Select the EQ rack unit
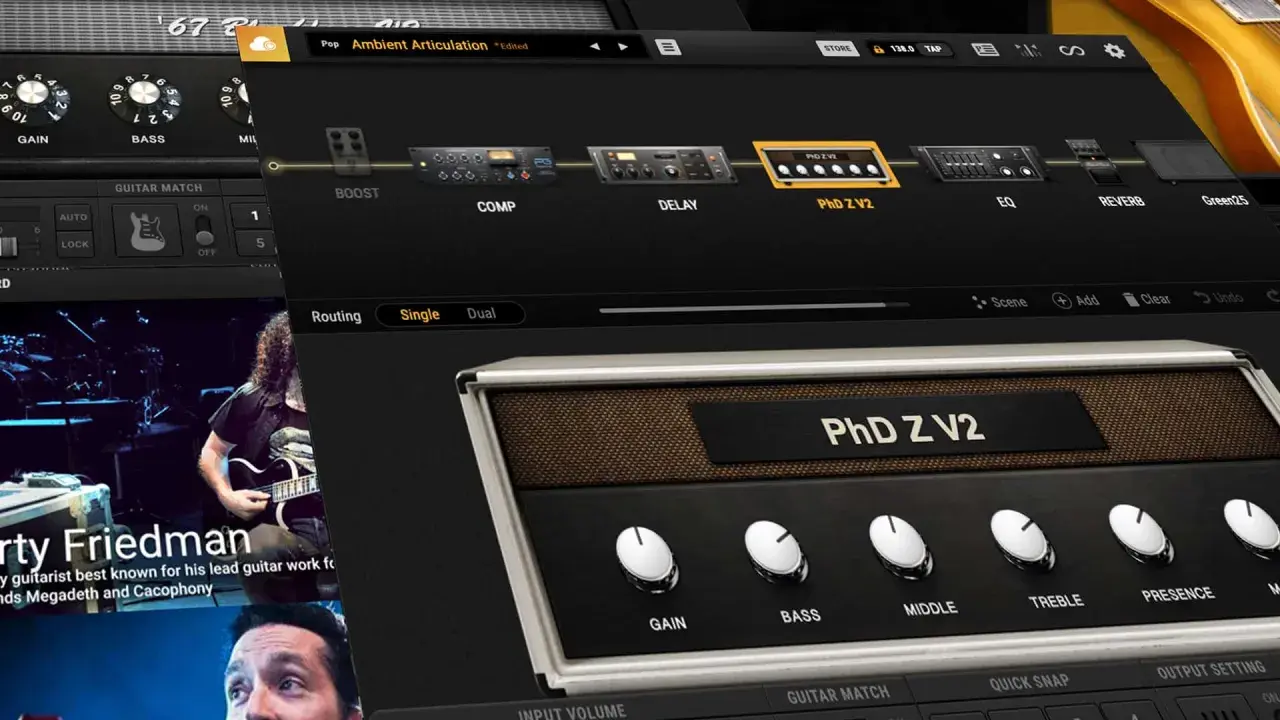The height and width of the screenshot is (720, 1280). 979,163
